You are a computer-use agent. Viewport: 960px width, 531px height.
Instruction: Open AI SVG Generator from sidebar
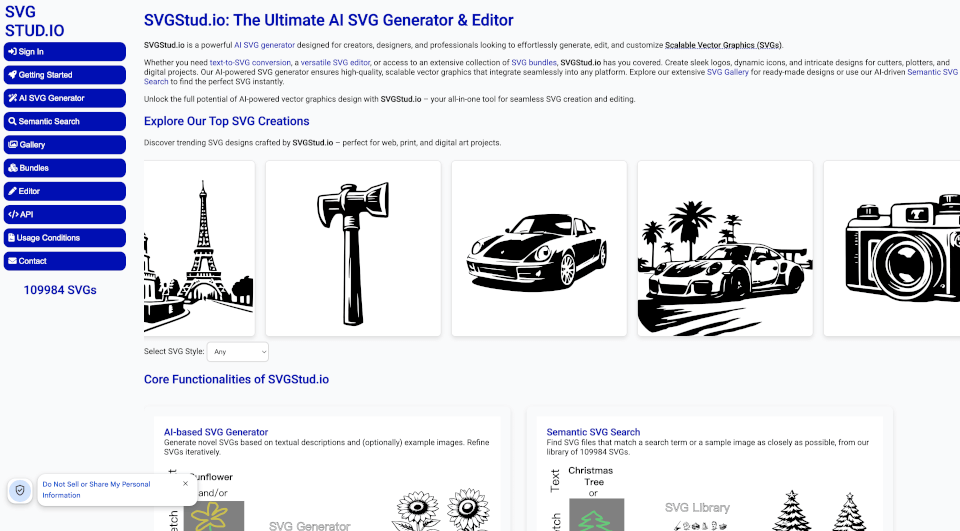click(x=65, y=98)
